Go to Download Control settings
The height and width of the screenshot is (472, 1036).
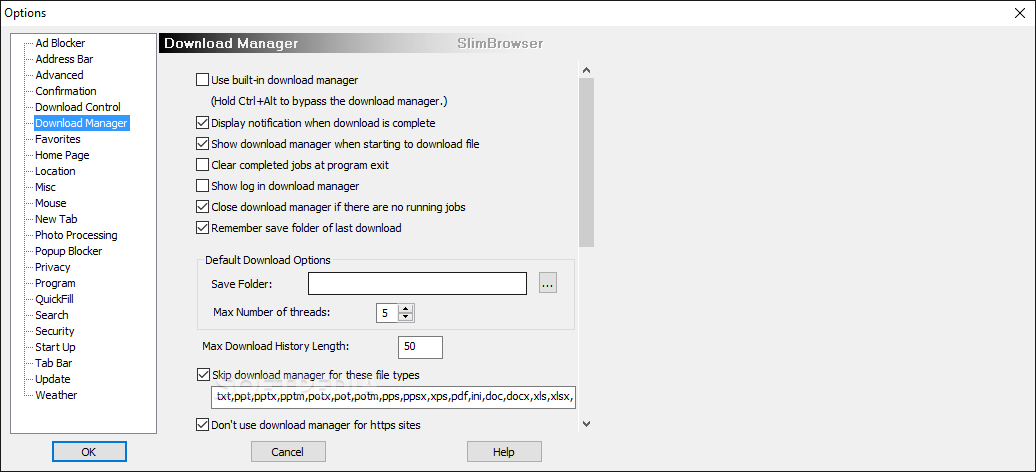[78, 106]
